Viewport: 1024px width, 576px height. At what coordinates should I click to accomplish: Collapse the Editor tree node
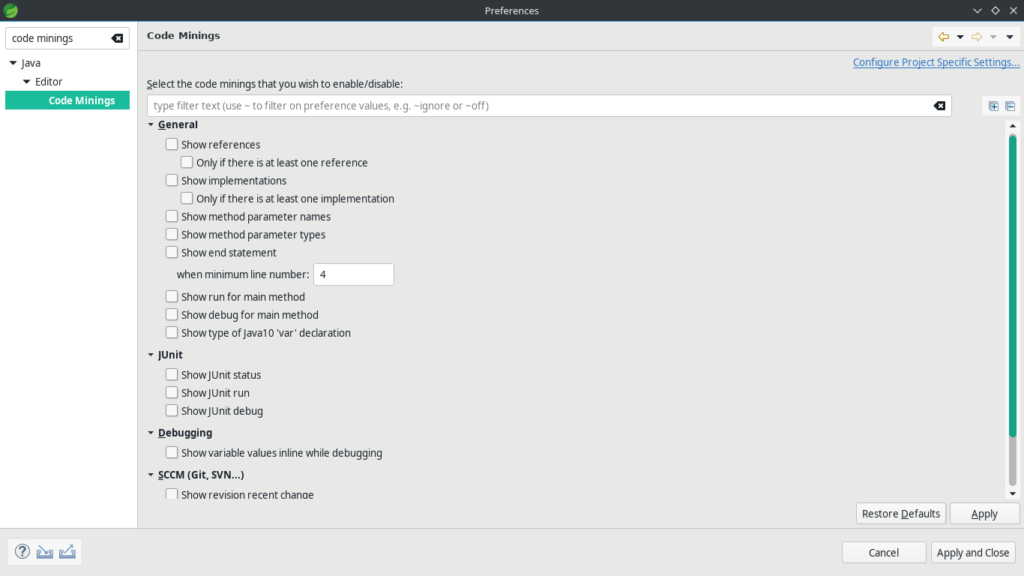point(27,82)
